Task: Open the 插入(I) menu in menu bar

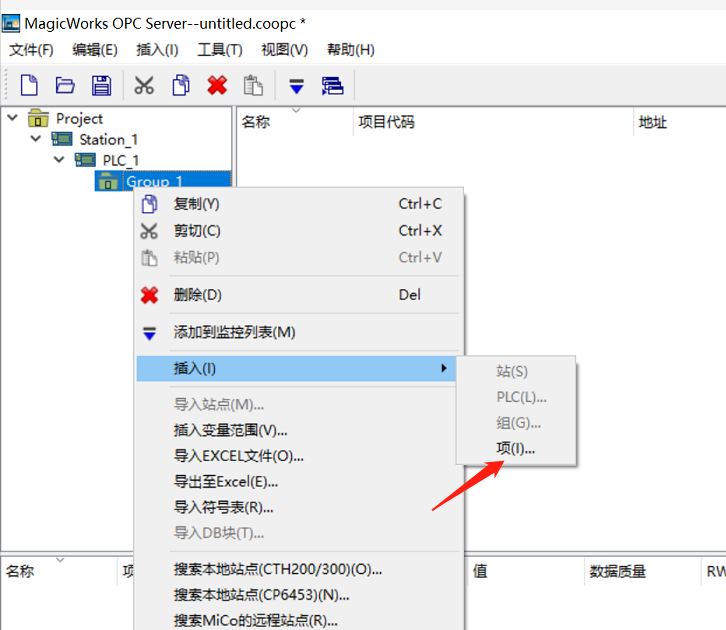Action: pos(157,50)
